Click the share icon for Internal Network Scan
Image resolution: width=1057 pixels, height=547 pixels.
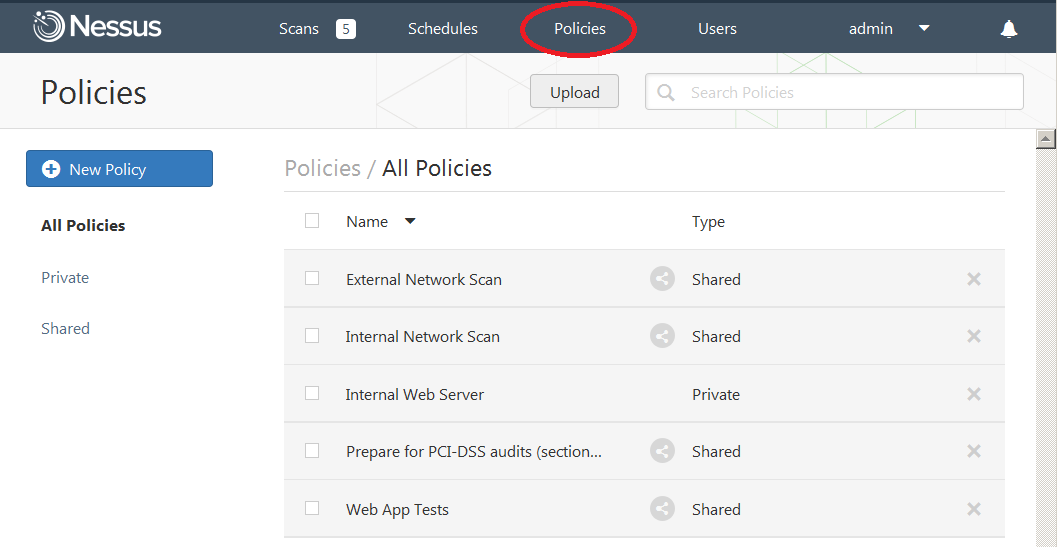point(662,336)
